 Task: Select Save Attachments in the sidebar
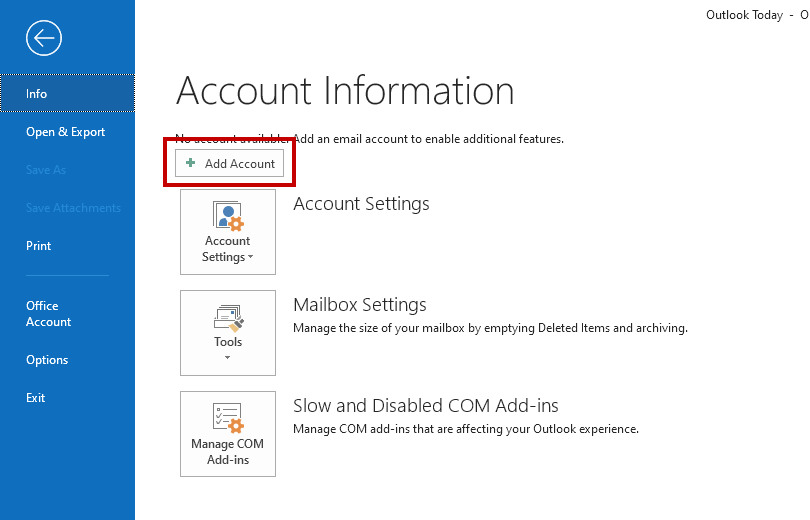[x=73, y=208]
